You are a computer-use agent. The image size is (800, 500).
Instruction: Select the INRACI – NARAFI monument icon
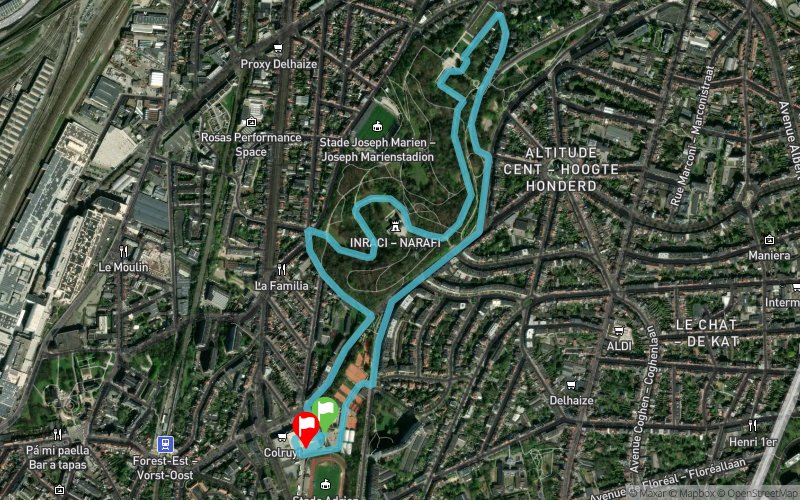pyautogui.click(x=394, y=226)
